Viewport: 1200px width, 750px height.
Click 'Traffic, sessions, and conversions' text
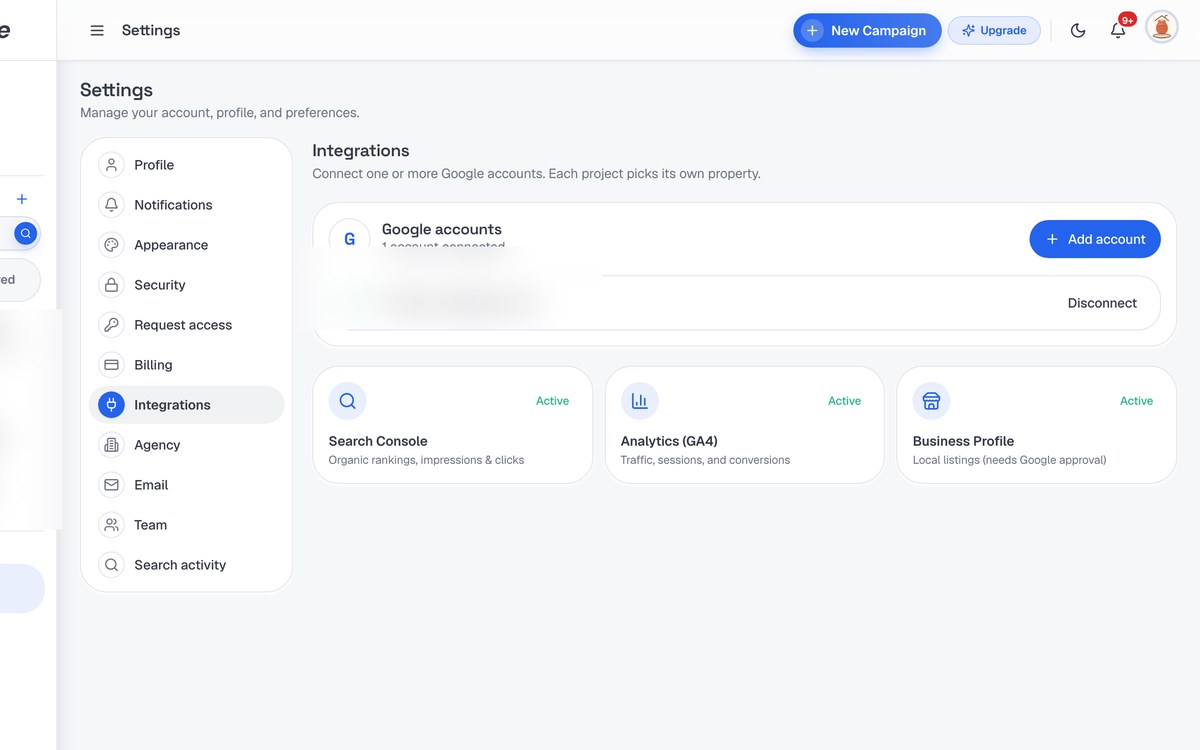point(705,460)
